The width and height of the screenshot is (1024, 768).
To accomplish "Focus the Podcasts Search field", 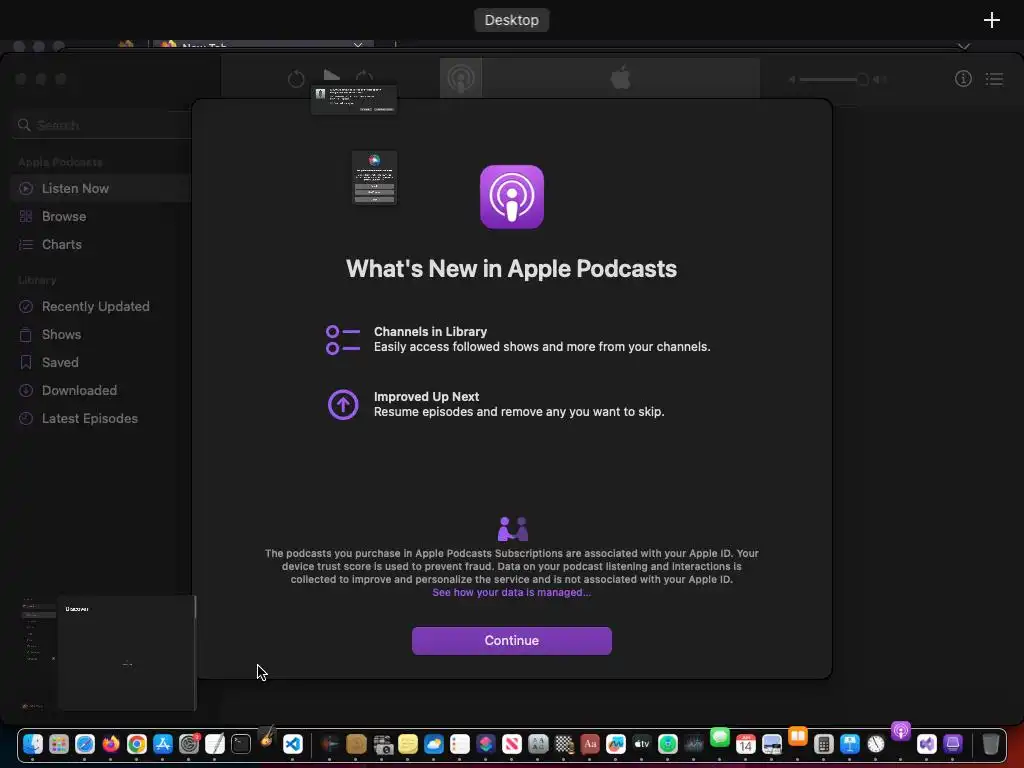I will point(101,125).
